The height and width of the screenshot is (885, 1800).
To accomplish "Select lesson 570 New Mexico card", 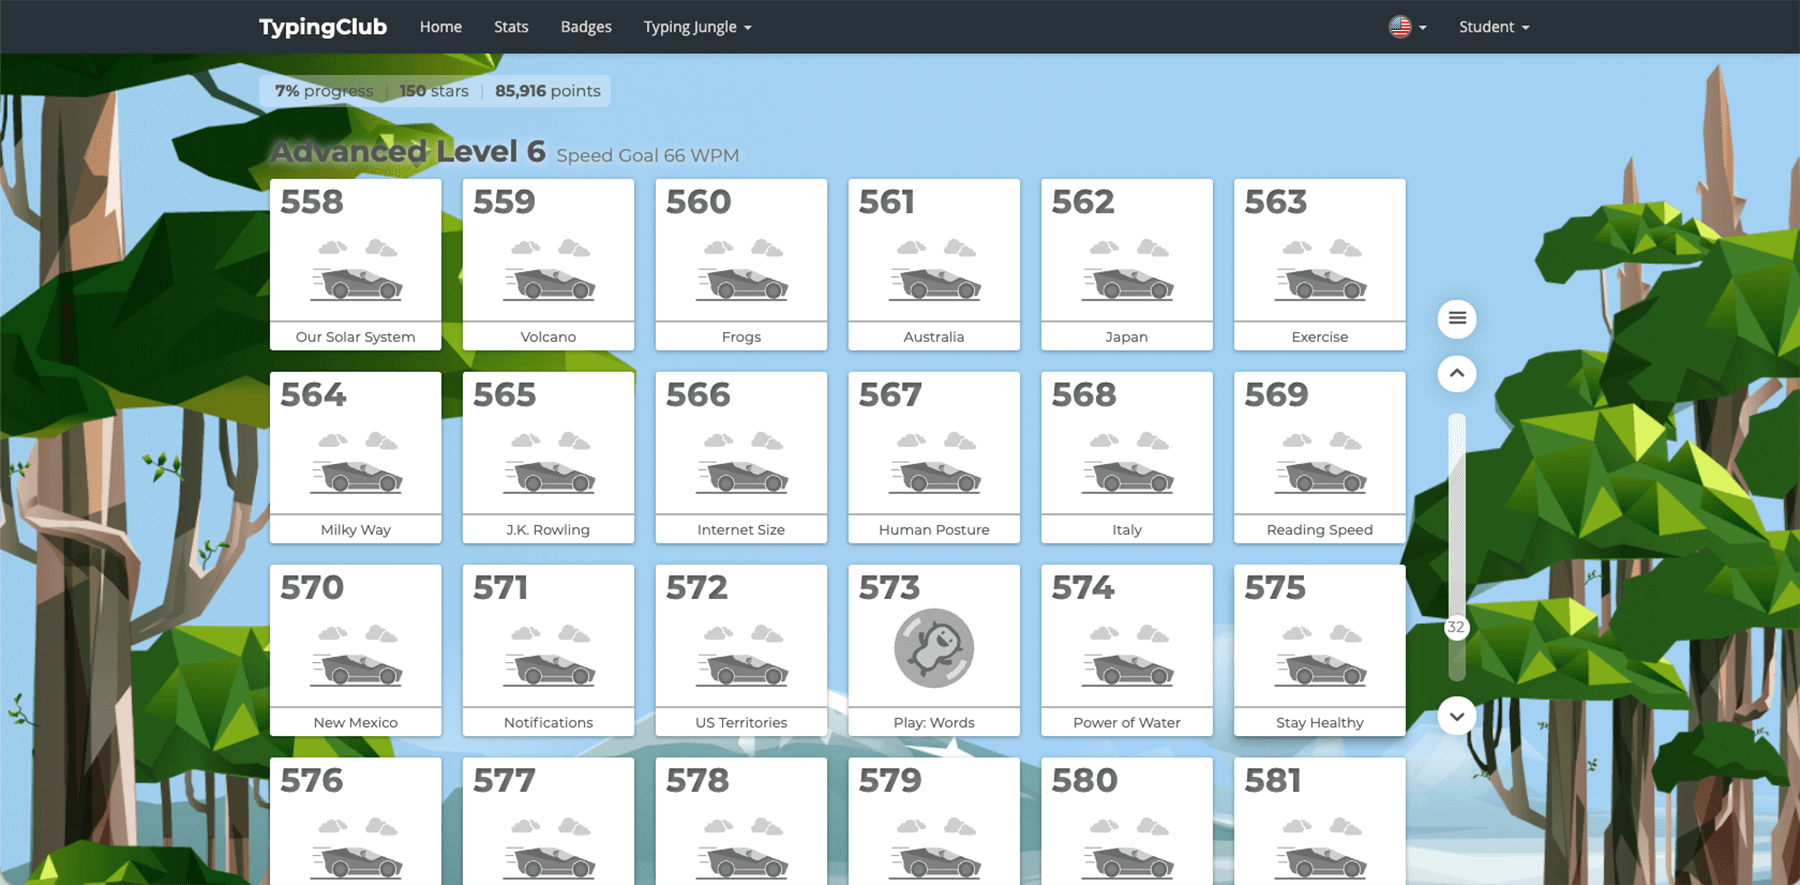I will (x=355, y=650).
